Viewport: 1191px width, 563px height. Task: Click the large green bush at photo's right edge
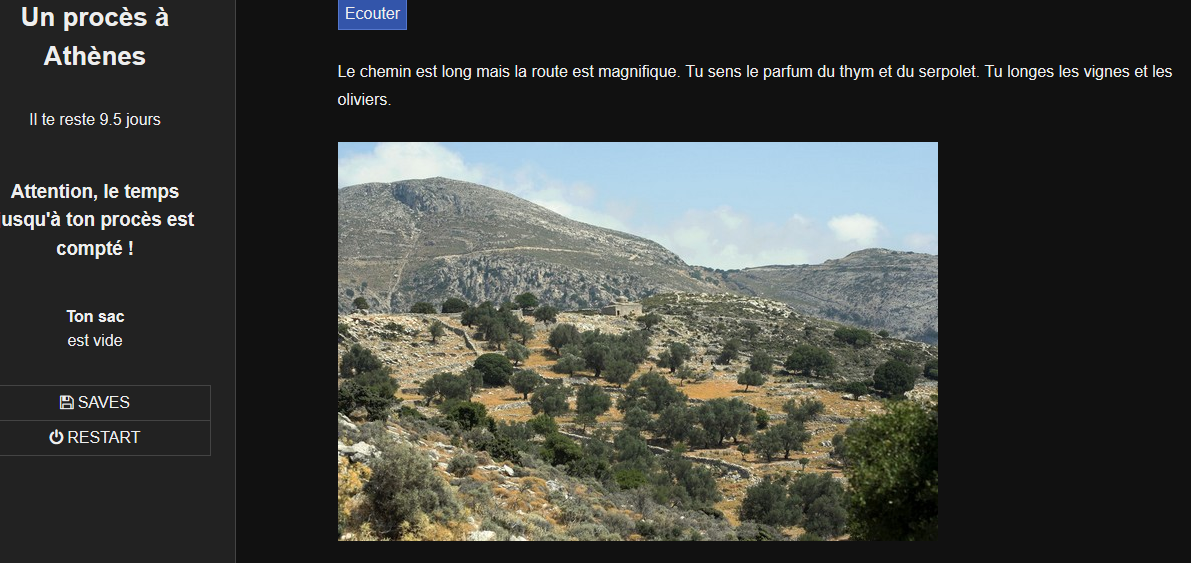pos(895,471)
